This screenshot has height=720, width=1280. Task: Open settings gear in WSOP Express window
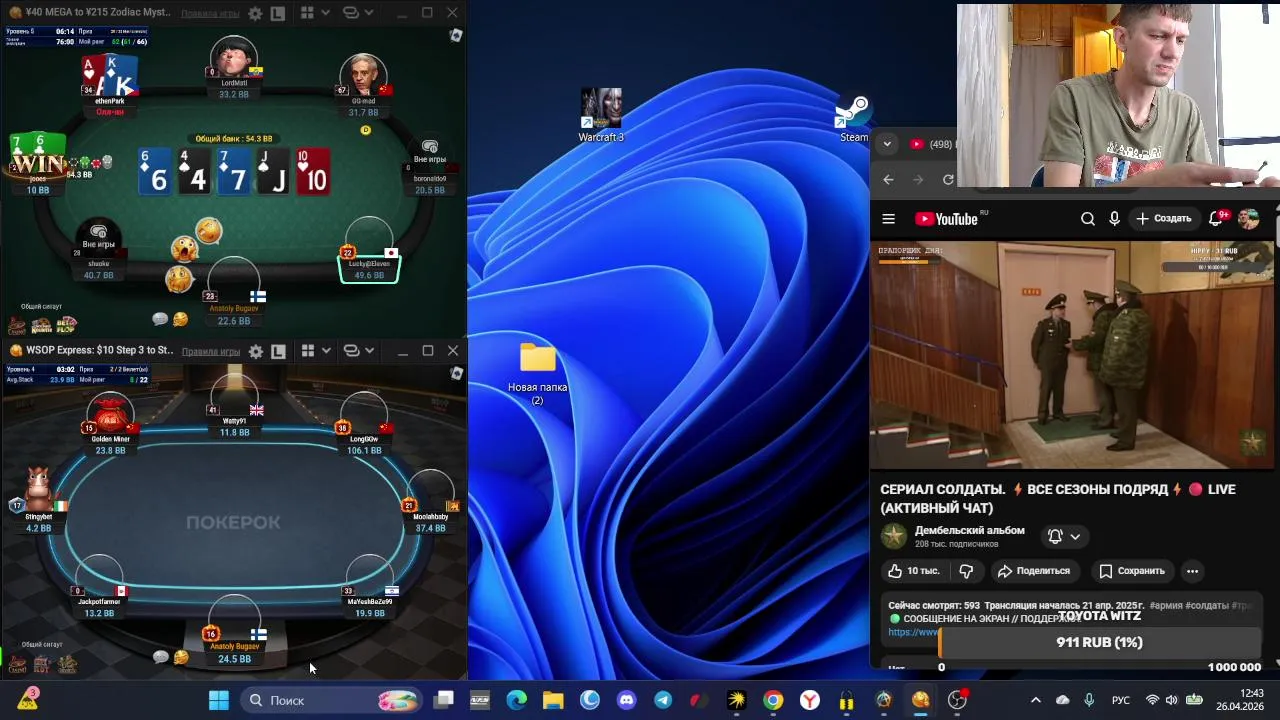point(255,351)
